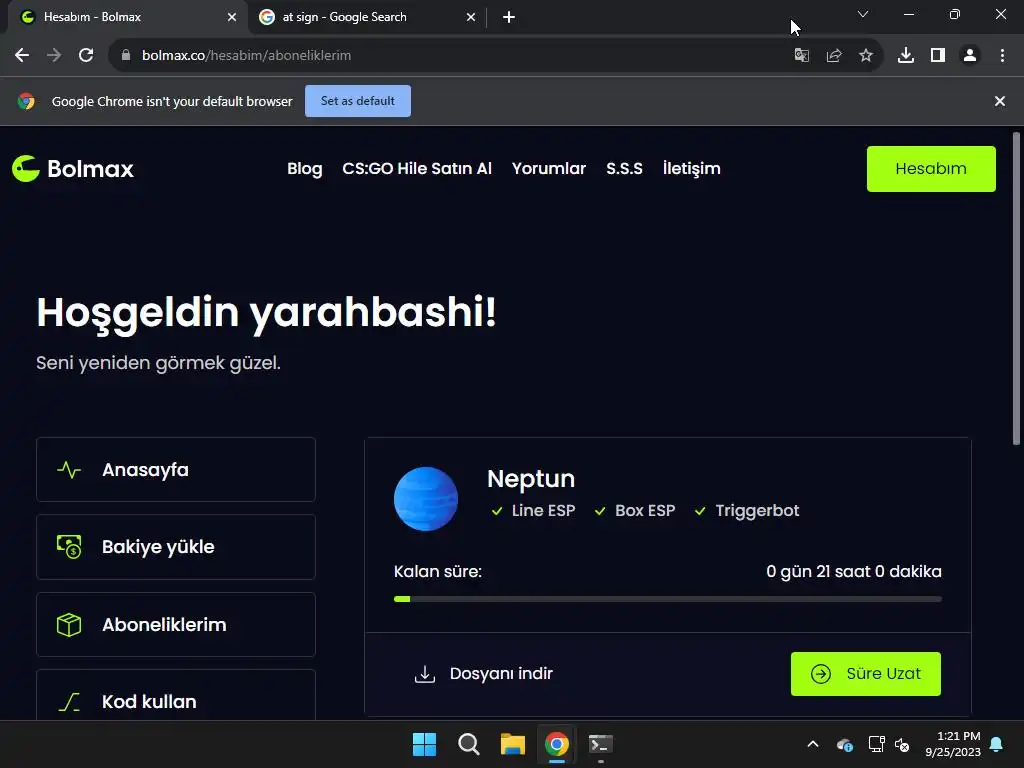The image size is (1024, 768).
Task: Open a new browser tab
Action: coord(509,17)
